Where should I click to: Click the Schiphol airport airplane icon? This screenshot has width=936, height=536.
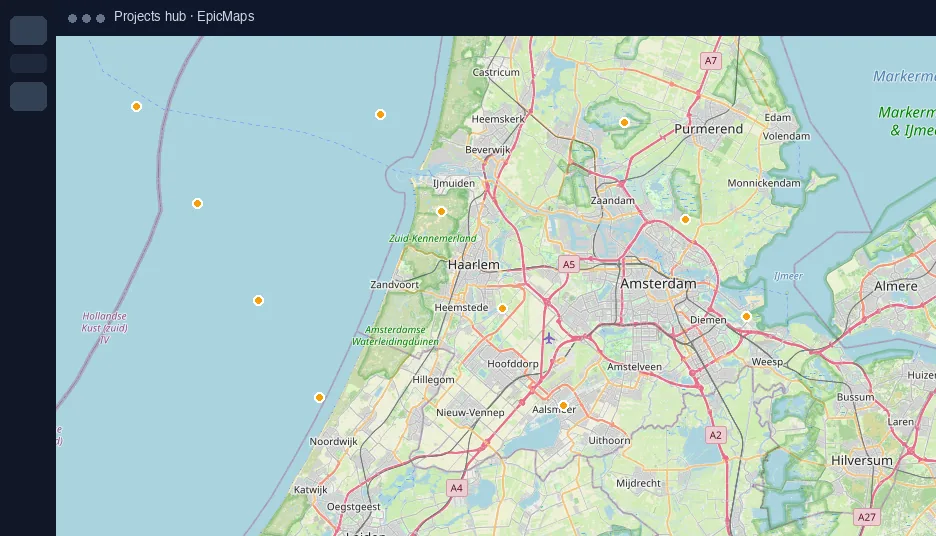(x=549, y=339)
